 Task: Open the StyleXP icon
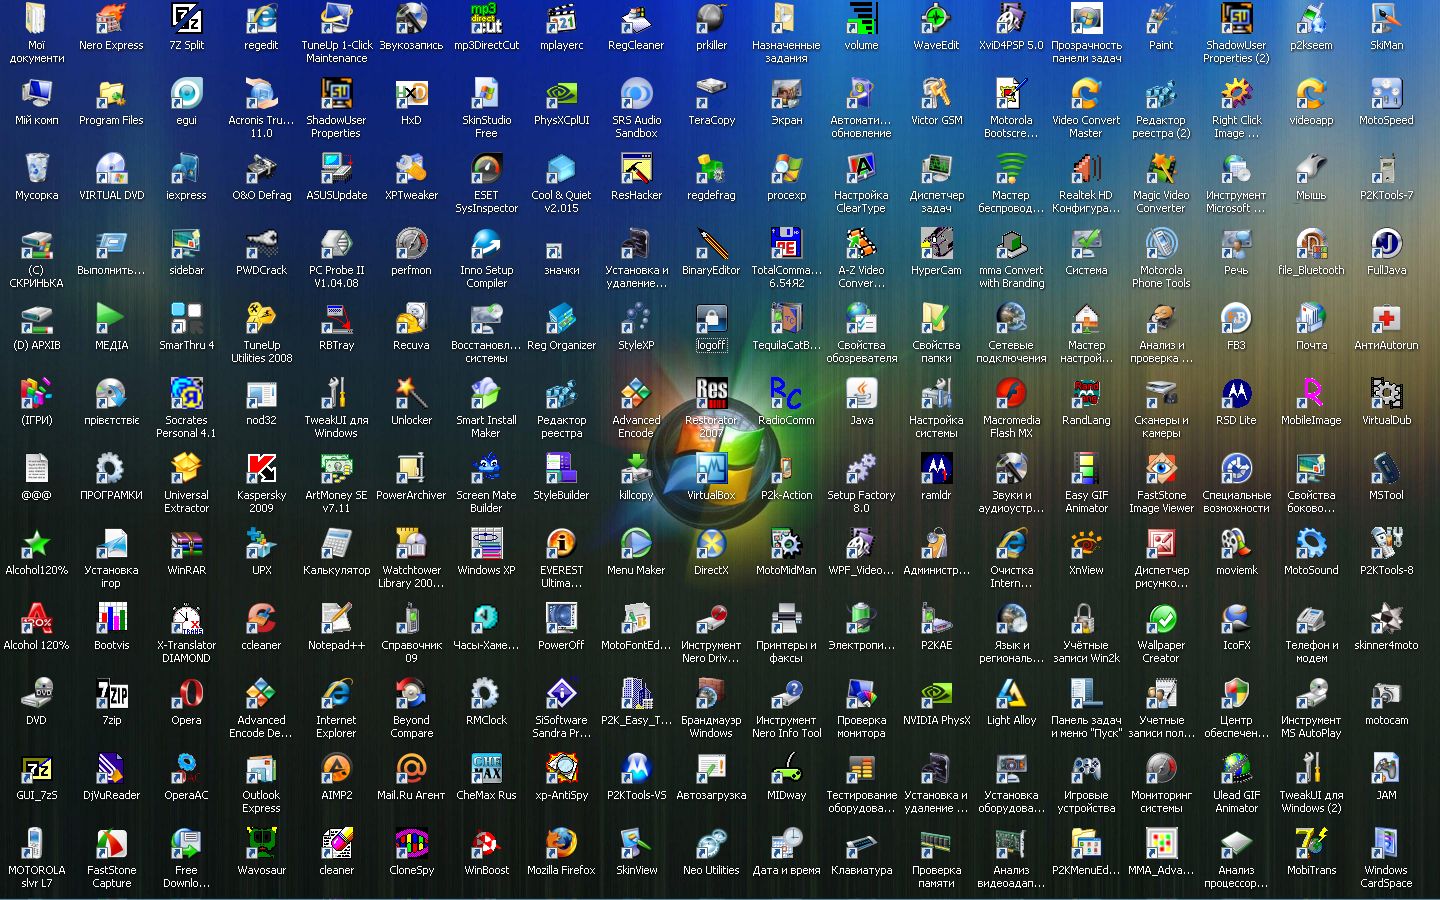pos(636,318)
